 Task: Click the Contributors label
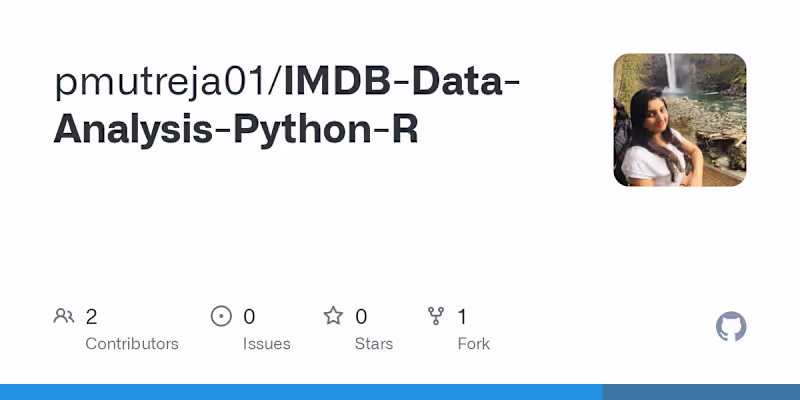(x=132, y=344)
